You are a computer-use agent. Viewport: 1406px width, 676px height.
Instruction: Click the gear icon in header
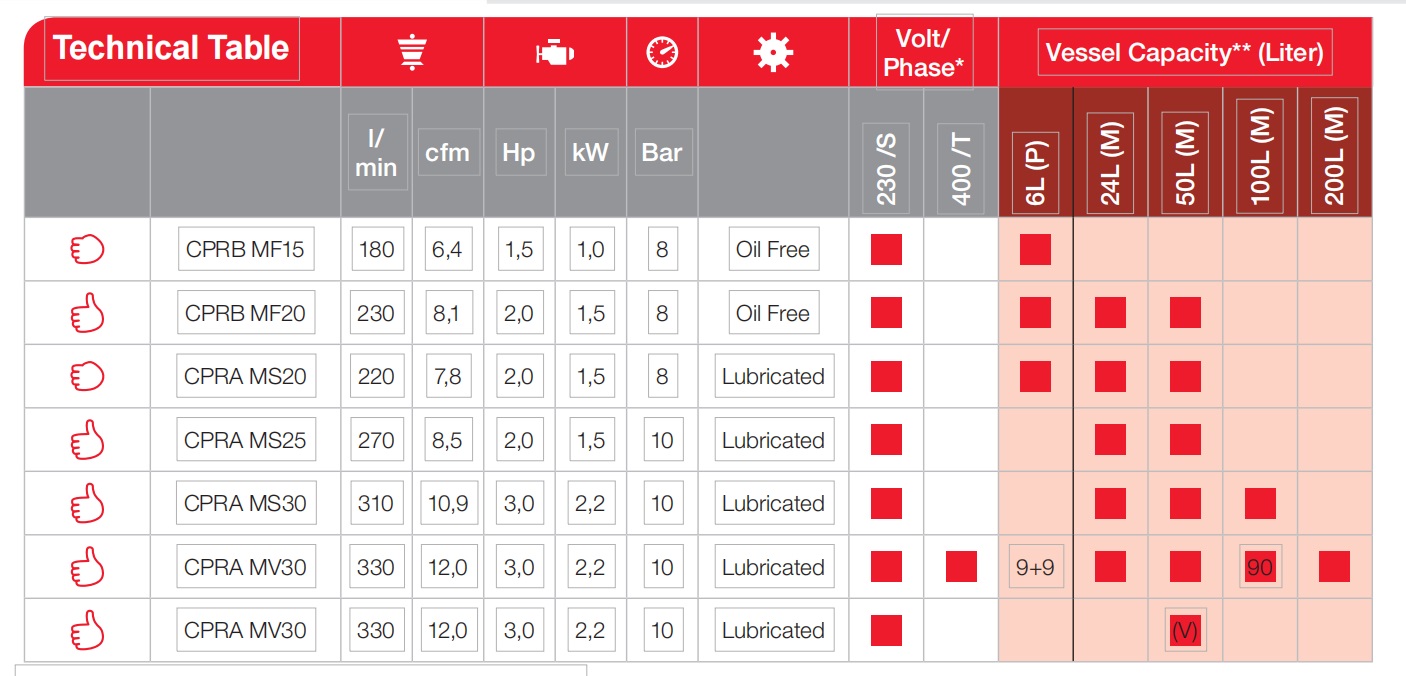(773, 52)
